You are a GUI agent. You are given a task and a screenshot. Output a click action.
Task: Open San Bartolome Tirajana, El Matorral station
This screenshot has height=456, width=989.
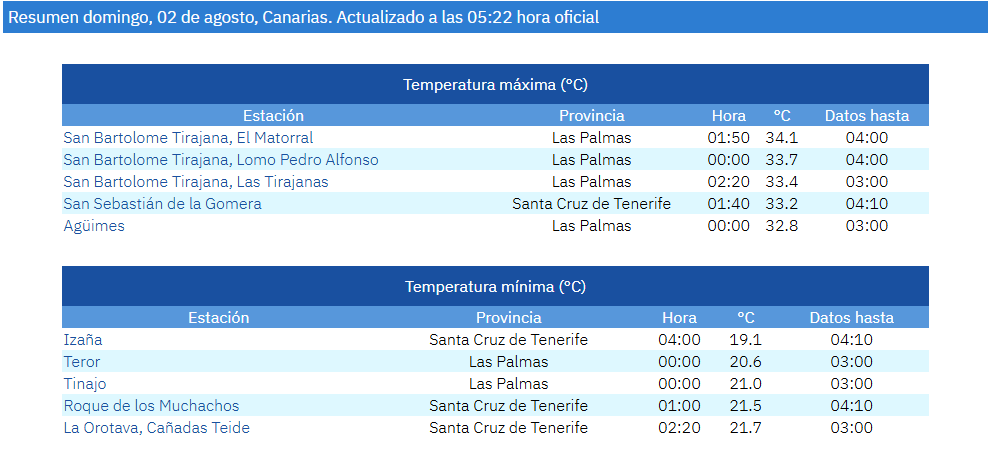[x=188, y=137]
